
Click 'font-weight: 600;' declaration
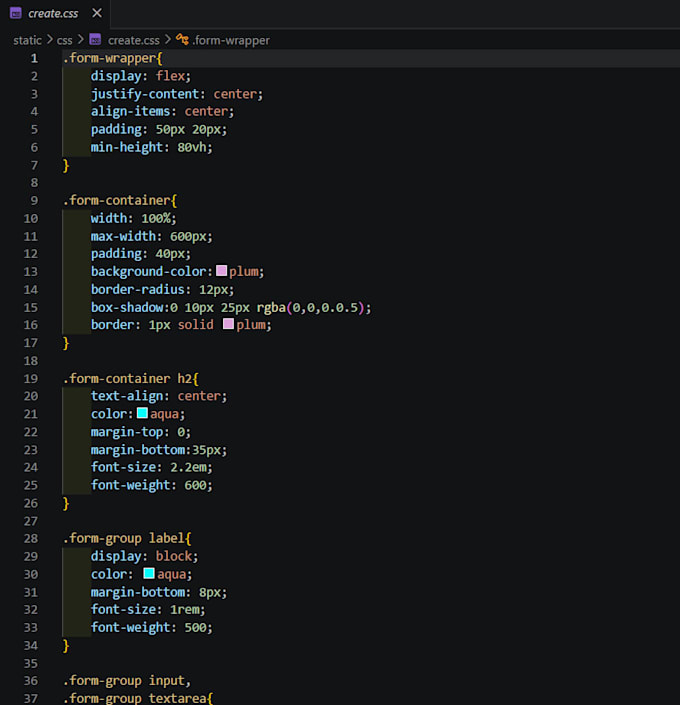click(x=152, y=485)
